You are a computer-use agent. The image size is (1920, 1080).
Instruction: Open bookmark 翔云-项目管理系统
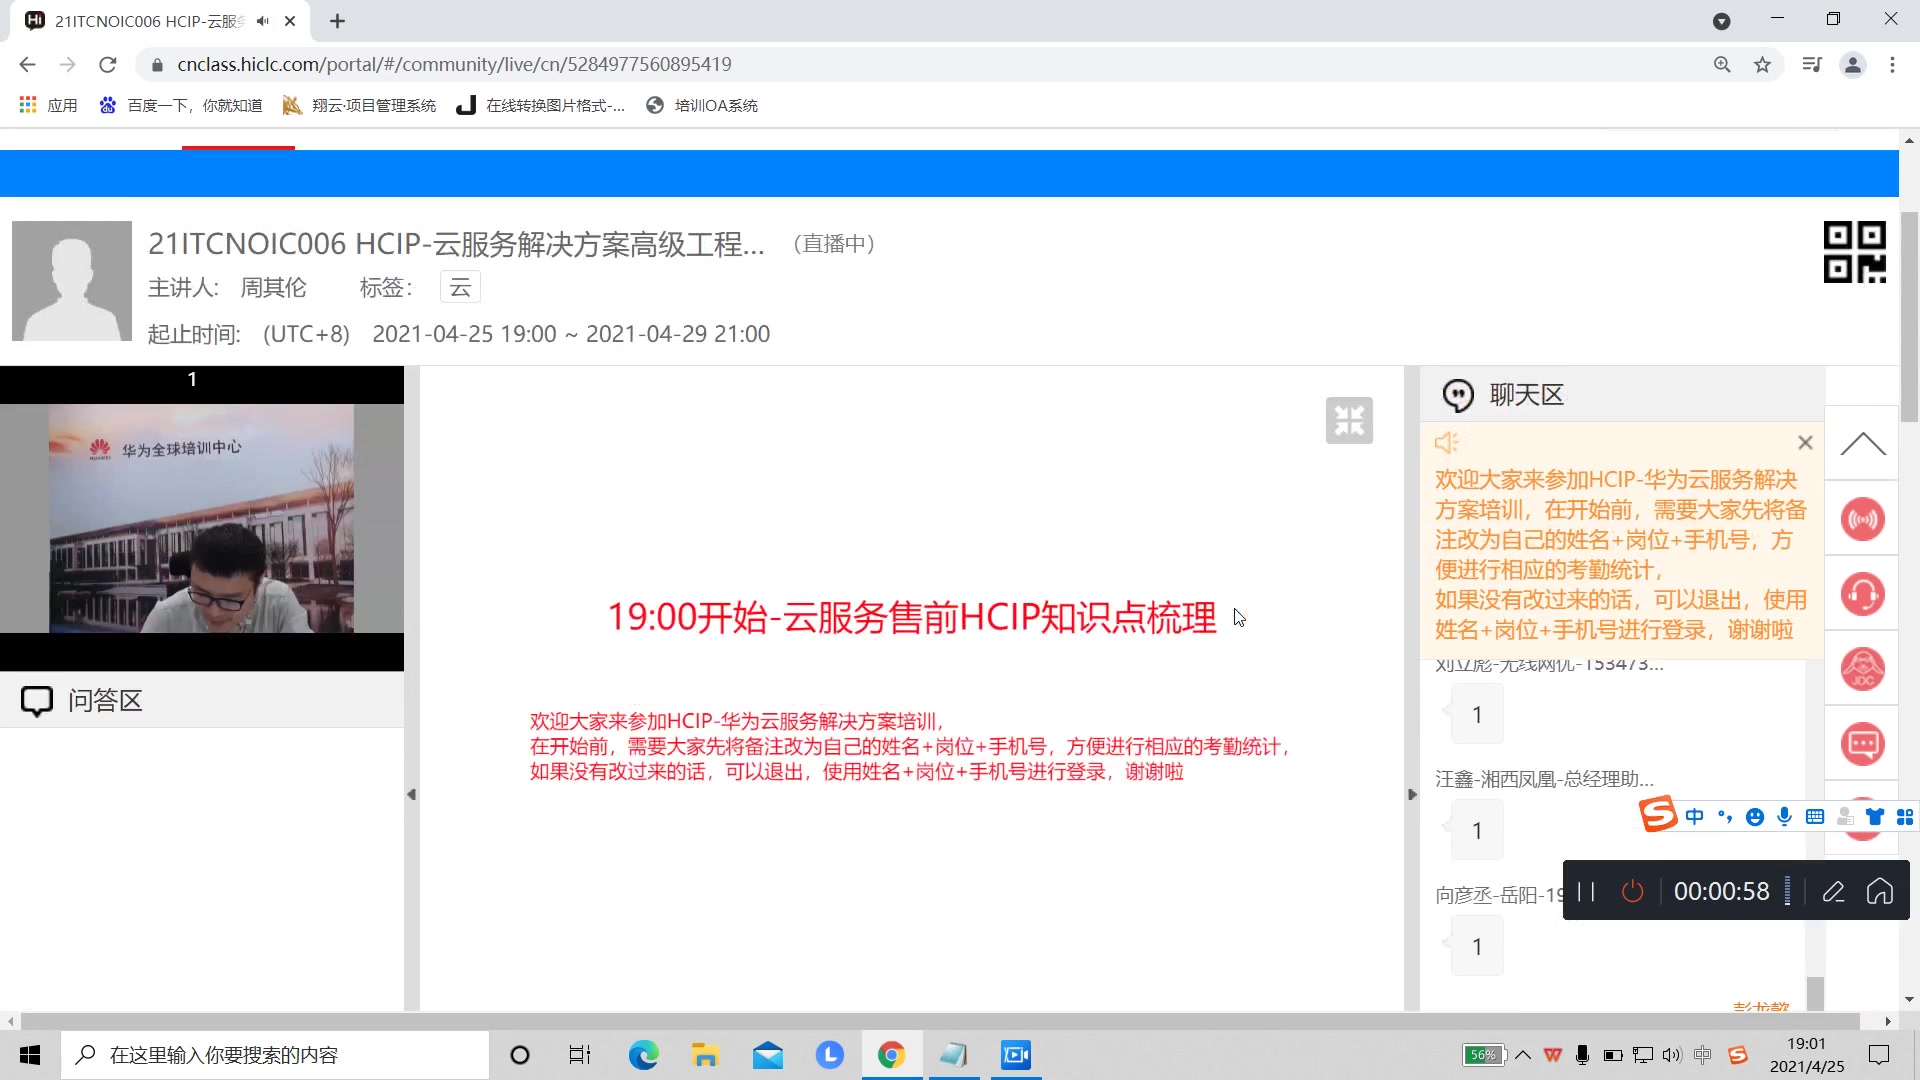tap(359, 105)
